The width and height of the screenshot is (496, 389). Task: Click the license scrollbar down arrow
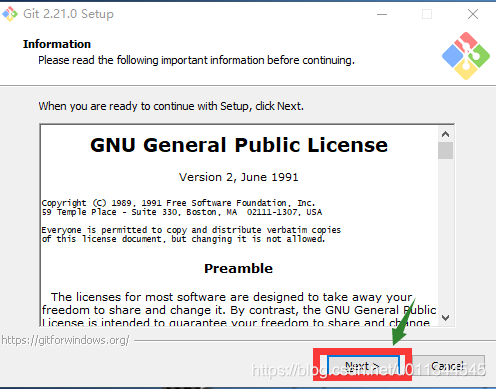[445, 318]
